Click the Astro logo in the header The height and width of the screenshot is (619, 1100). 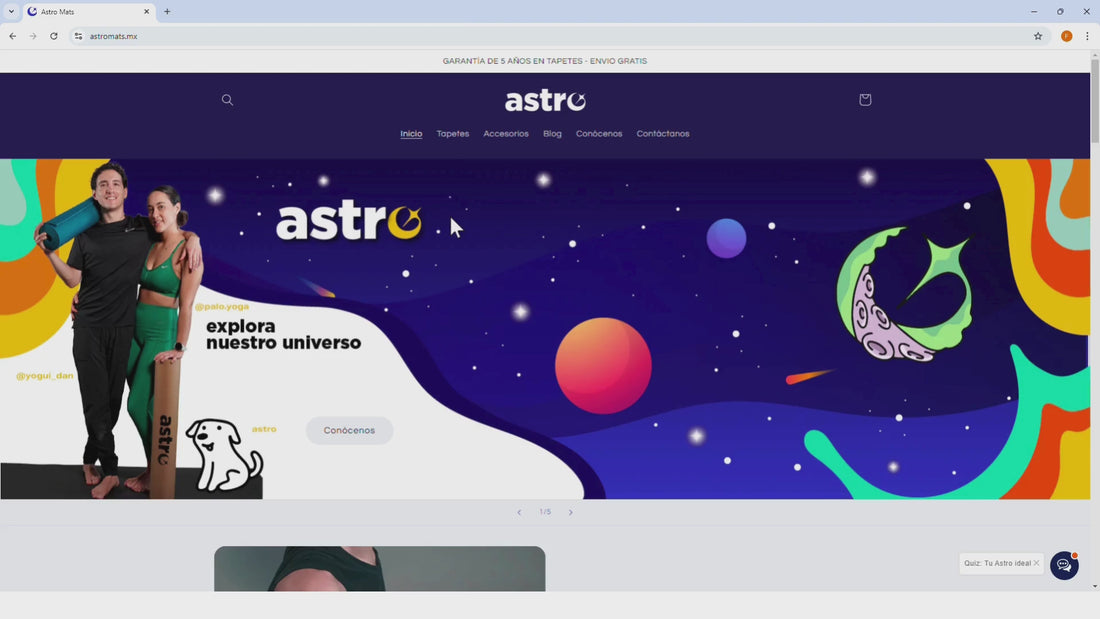(545, 101)
